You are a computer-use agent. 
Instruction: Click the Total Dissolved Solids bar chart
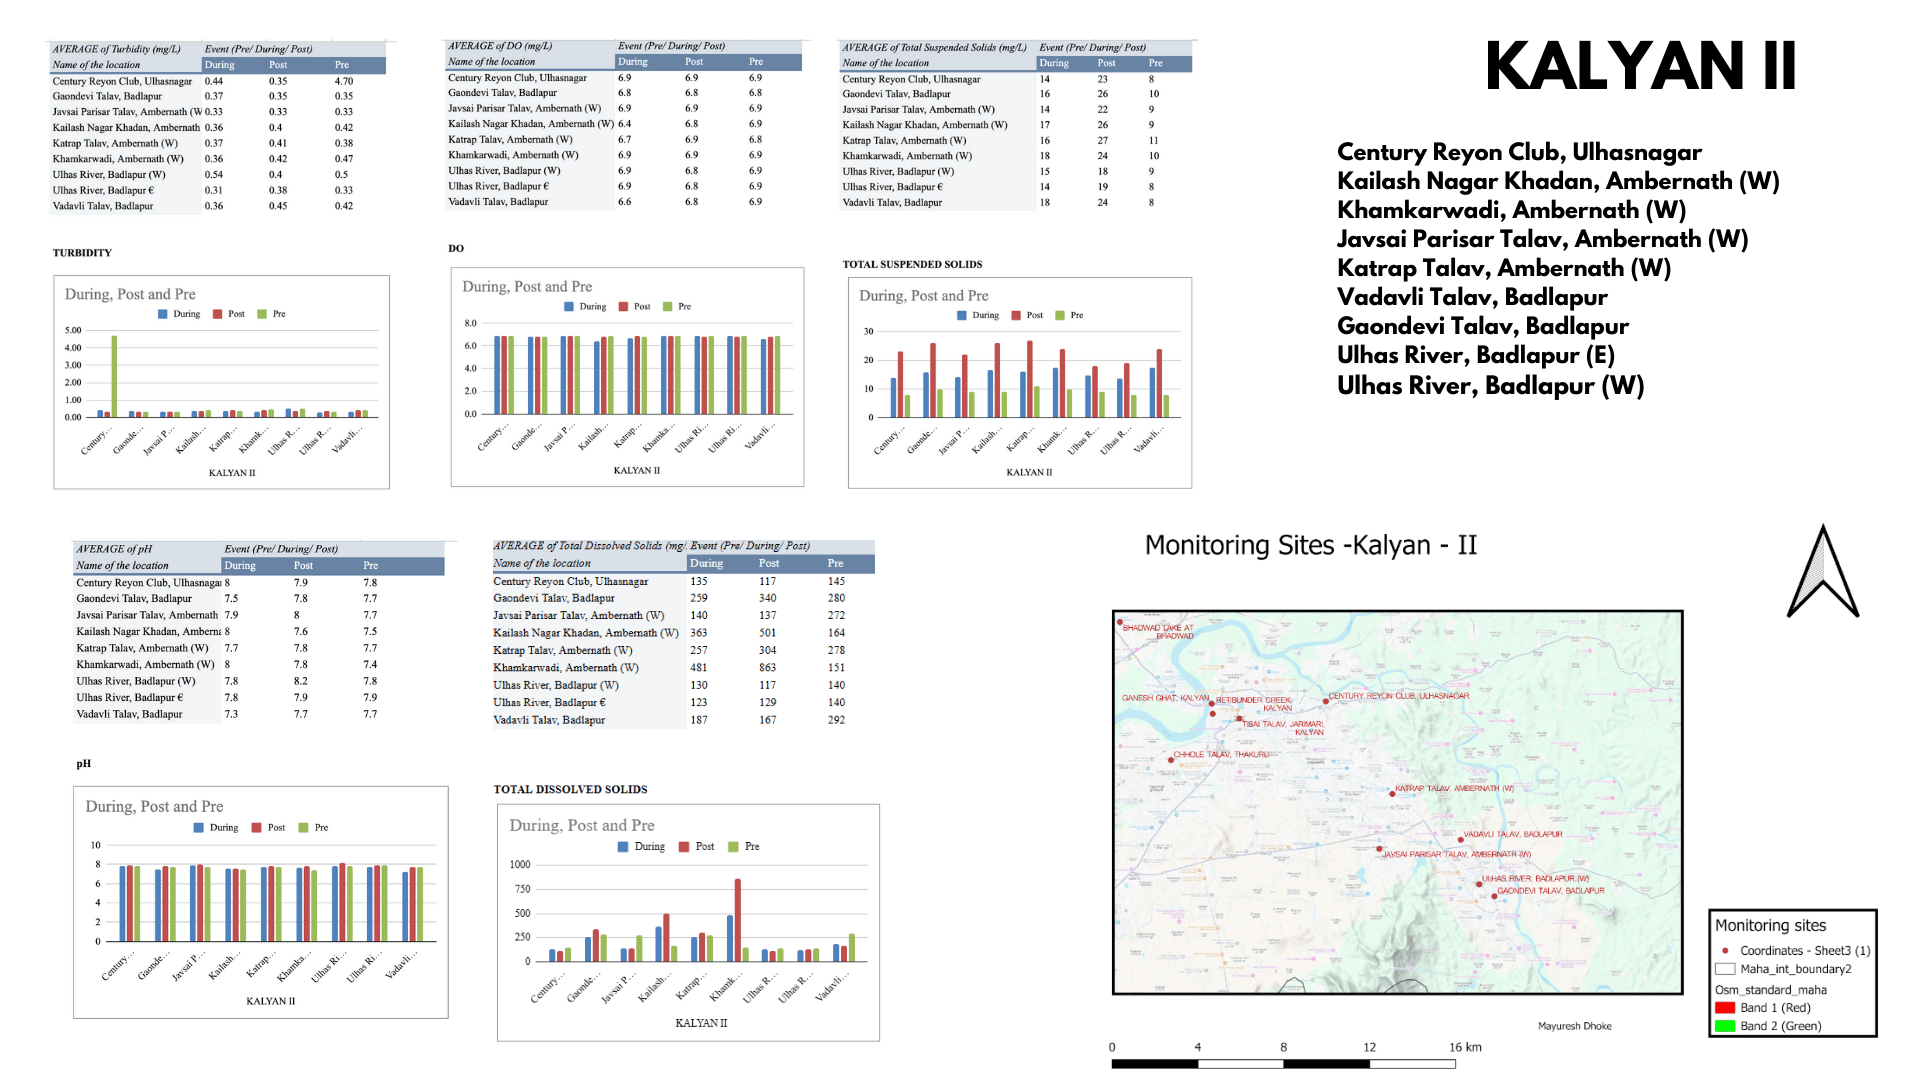[688, 923]
